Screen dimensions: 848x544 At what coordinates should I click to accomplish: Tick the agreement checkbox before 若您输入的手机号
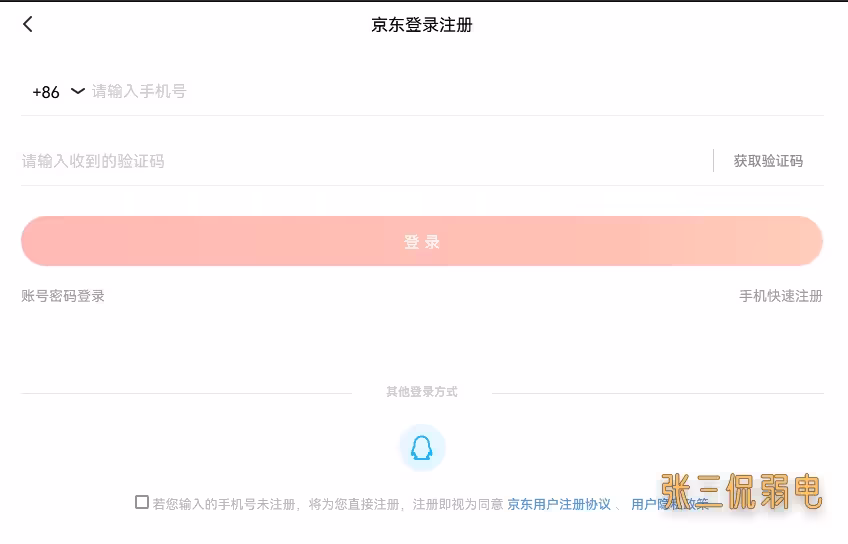tap(142, 502)
